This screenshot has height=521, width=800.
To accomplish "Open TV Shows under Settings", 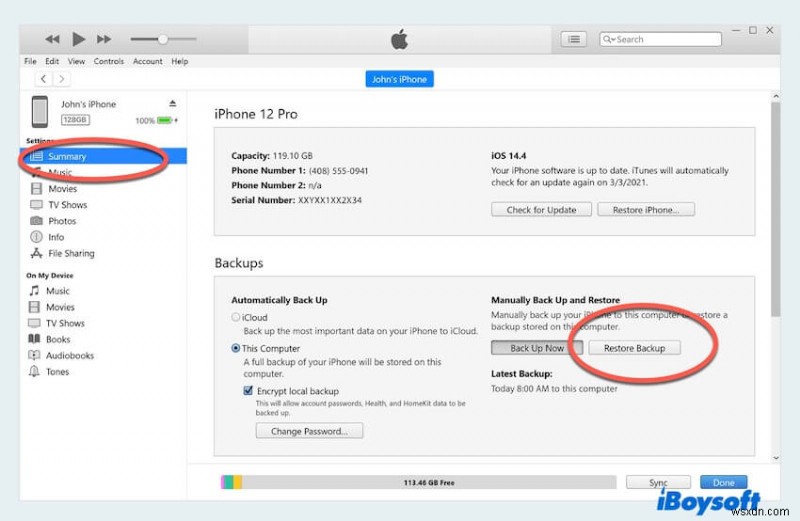I will (x=67, y=205).
